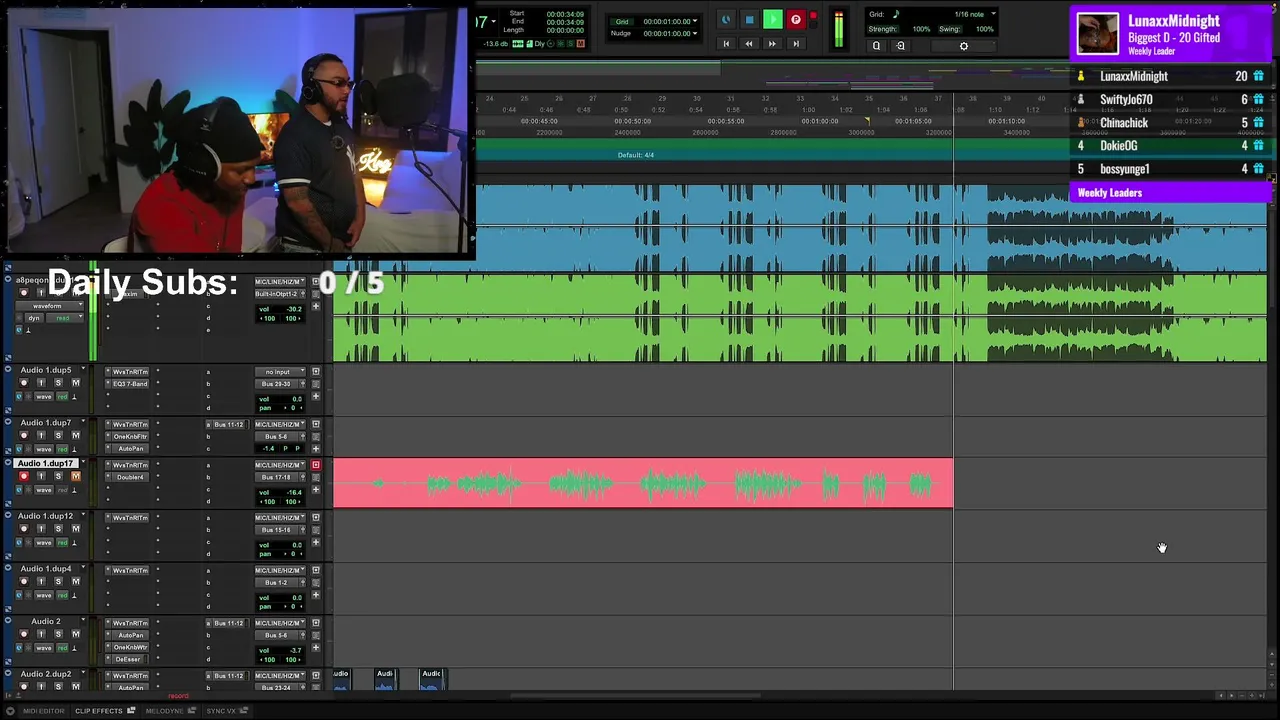Click the output window icon on Audio 1.dup5
The image size is (1280, 720).
(x=316, y=372)
